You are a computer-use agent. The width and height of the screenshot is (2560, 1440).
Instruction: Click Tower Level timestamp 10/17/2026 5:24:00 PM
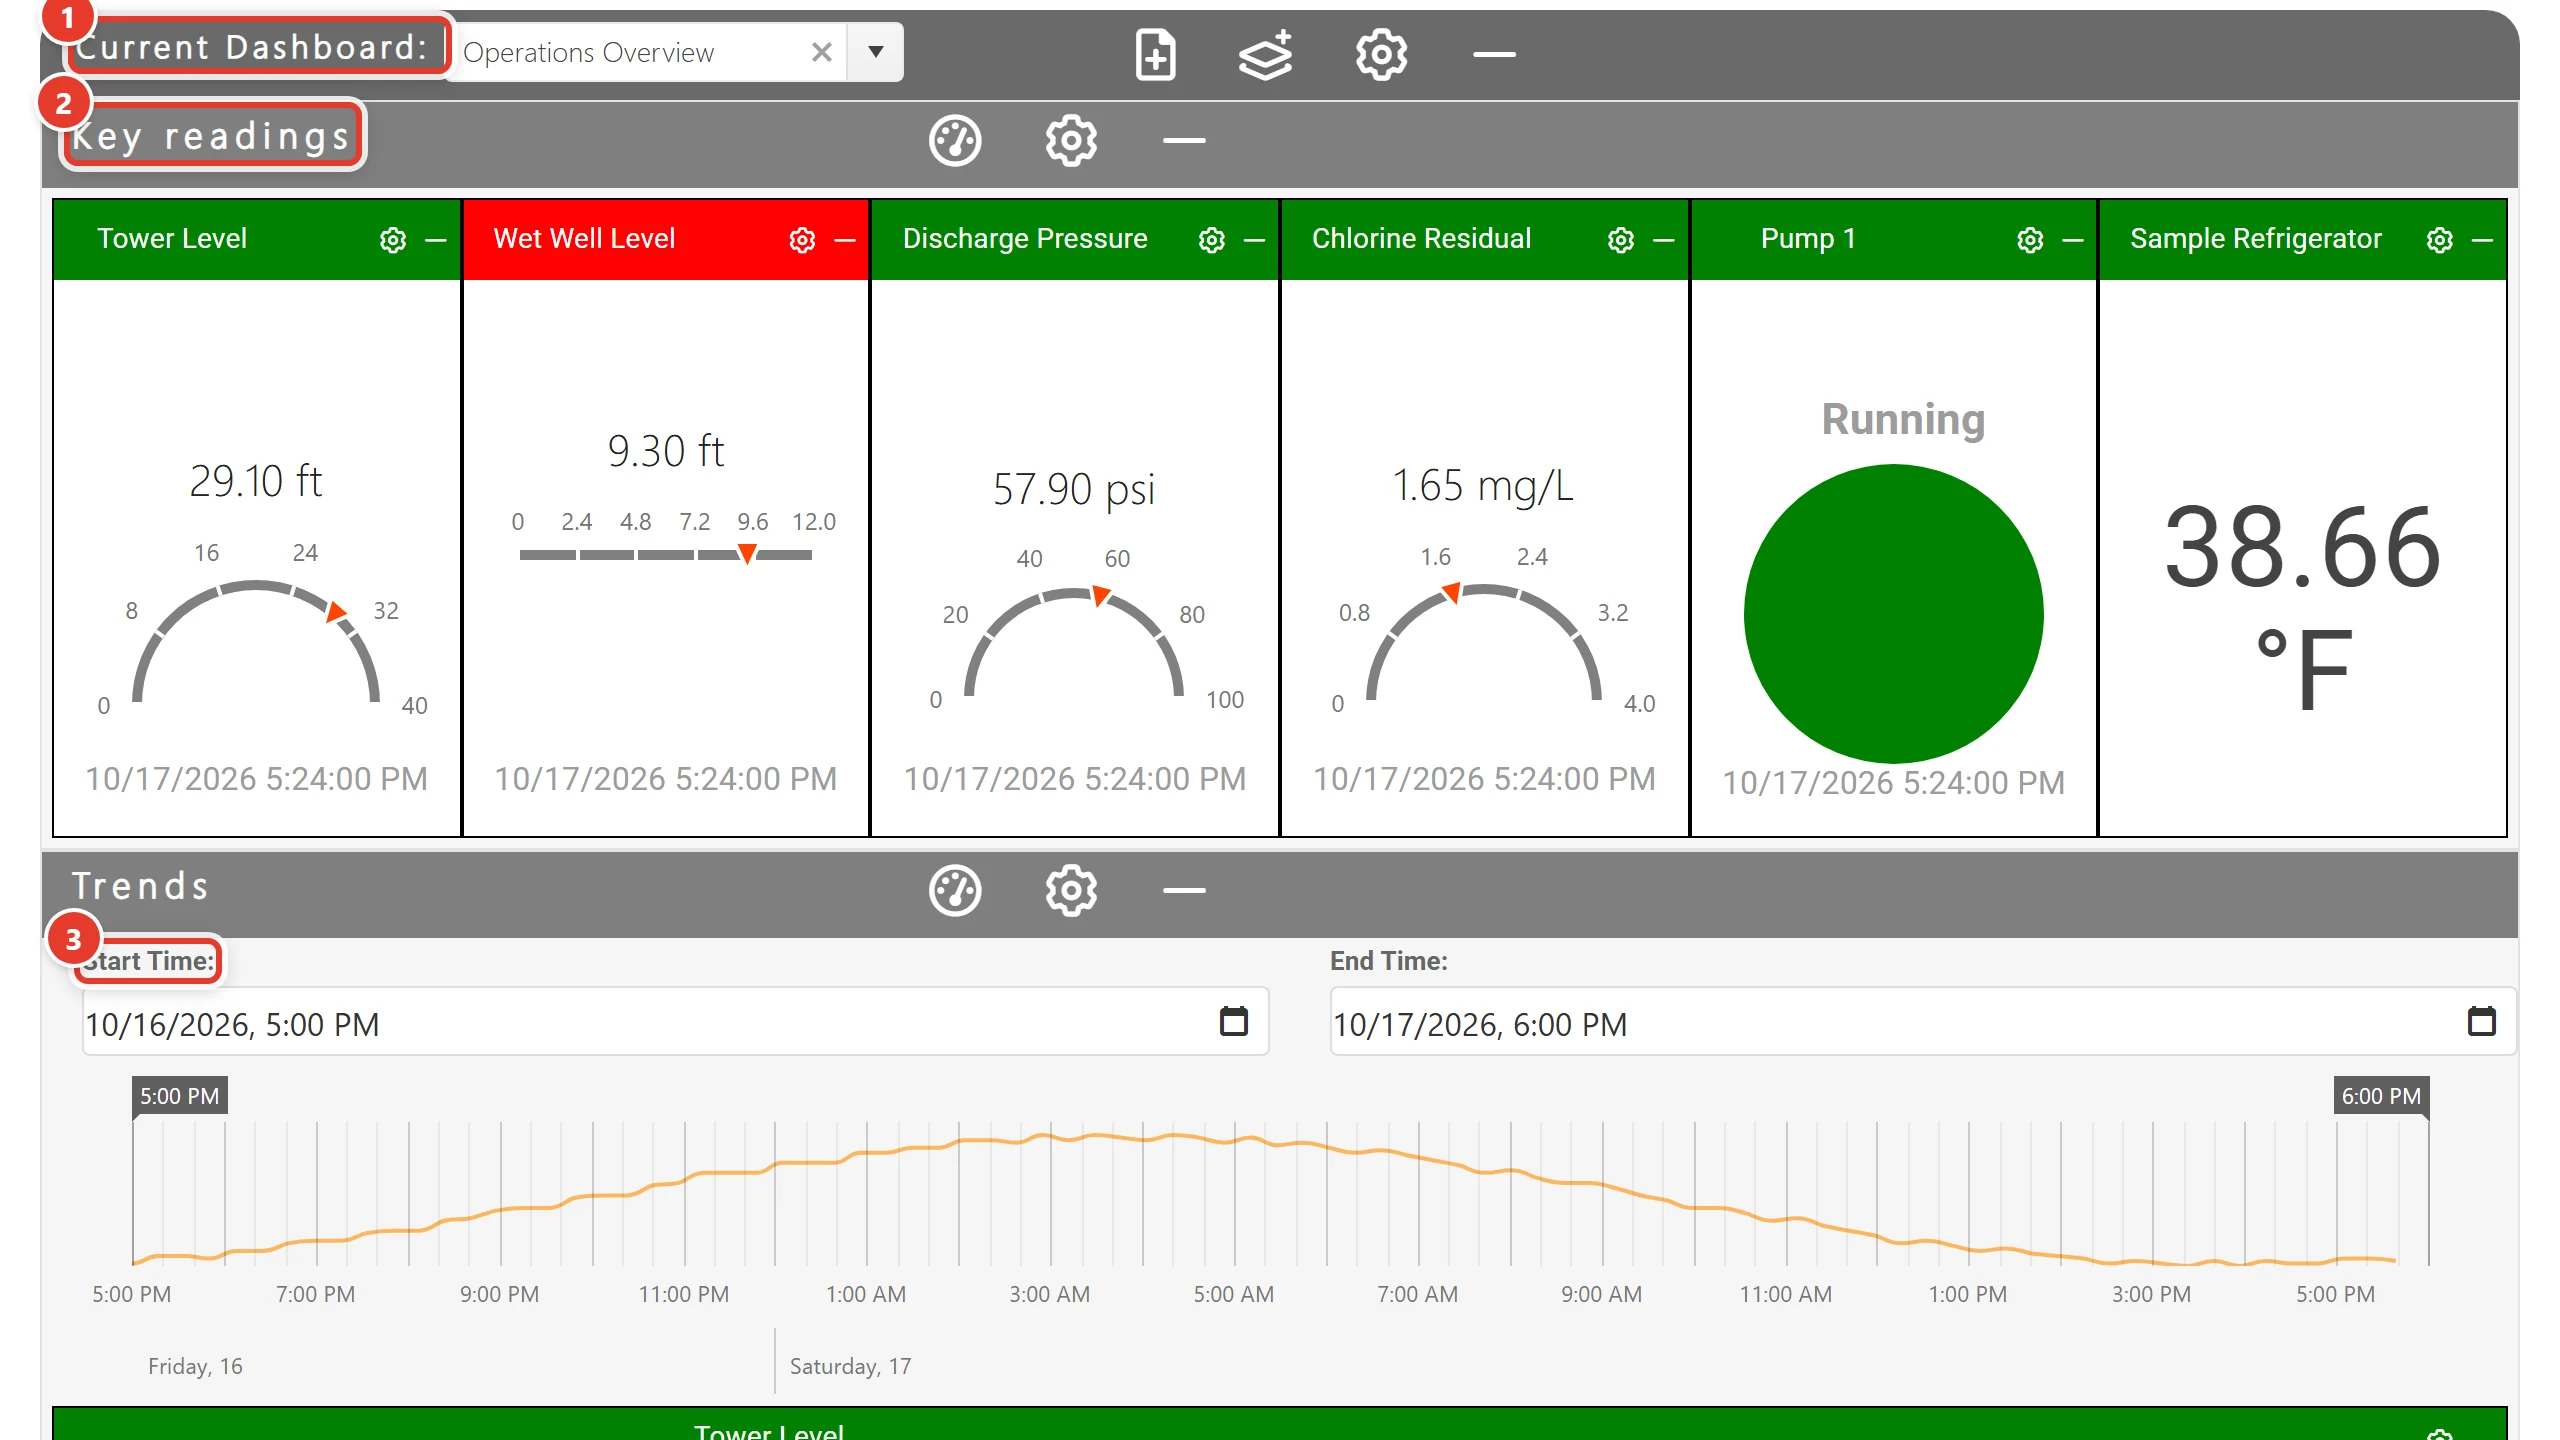click(256, 779)
